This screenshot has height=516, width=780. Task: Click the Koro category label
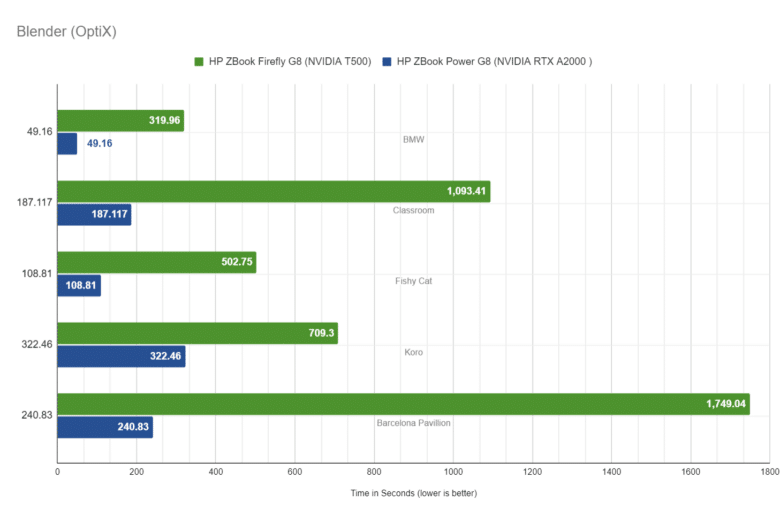pos(413,352)
